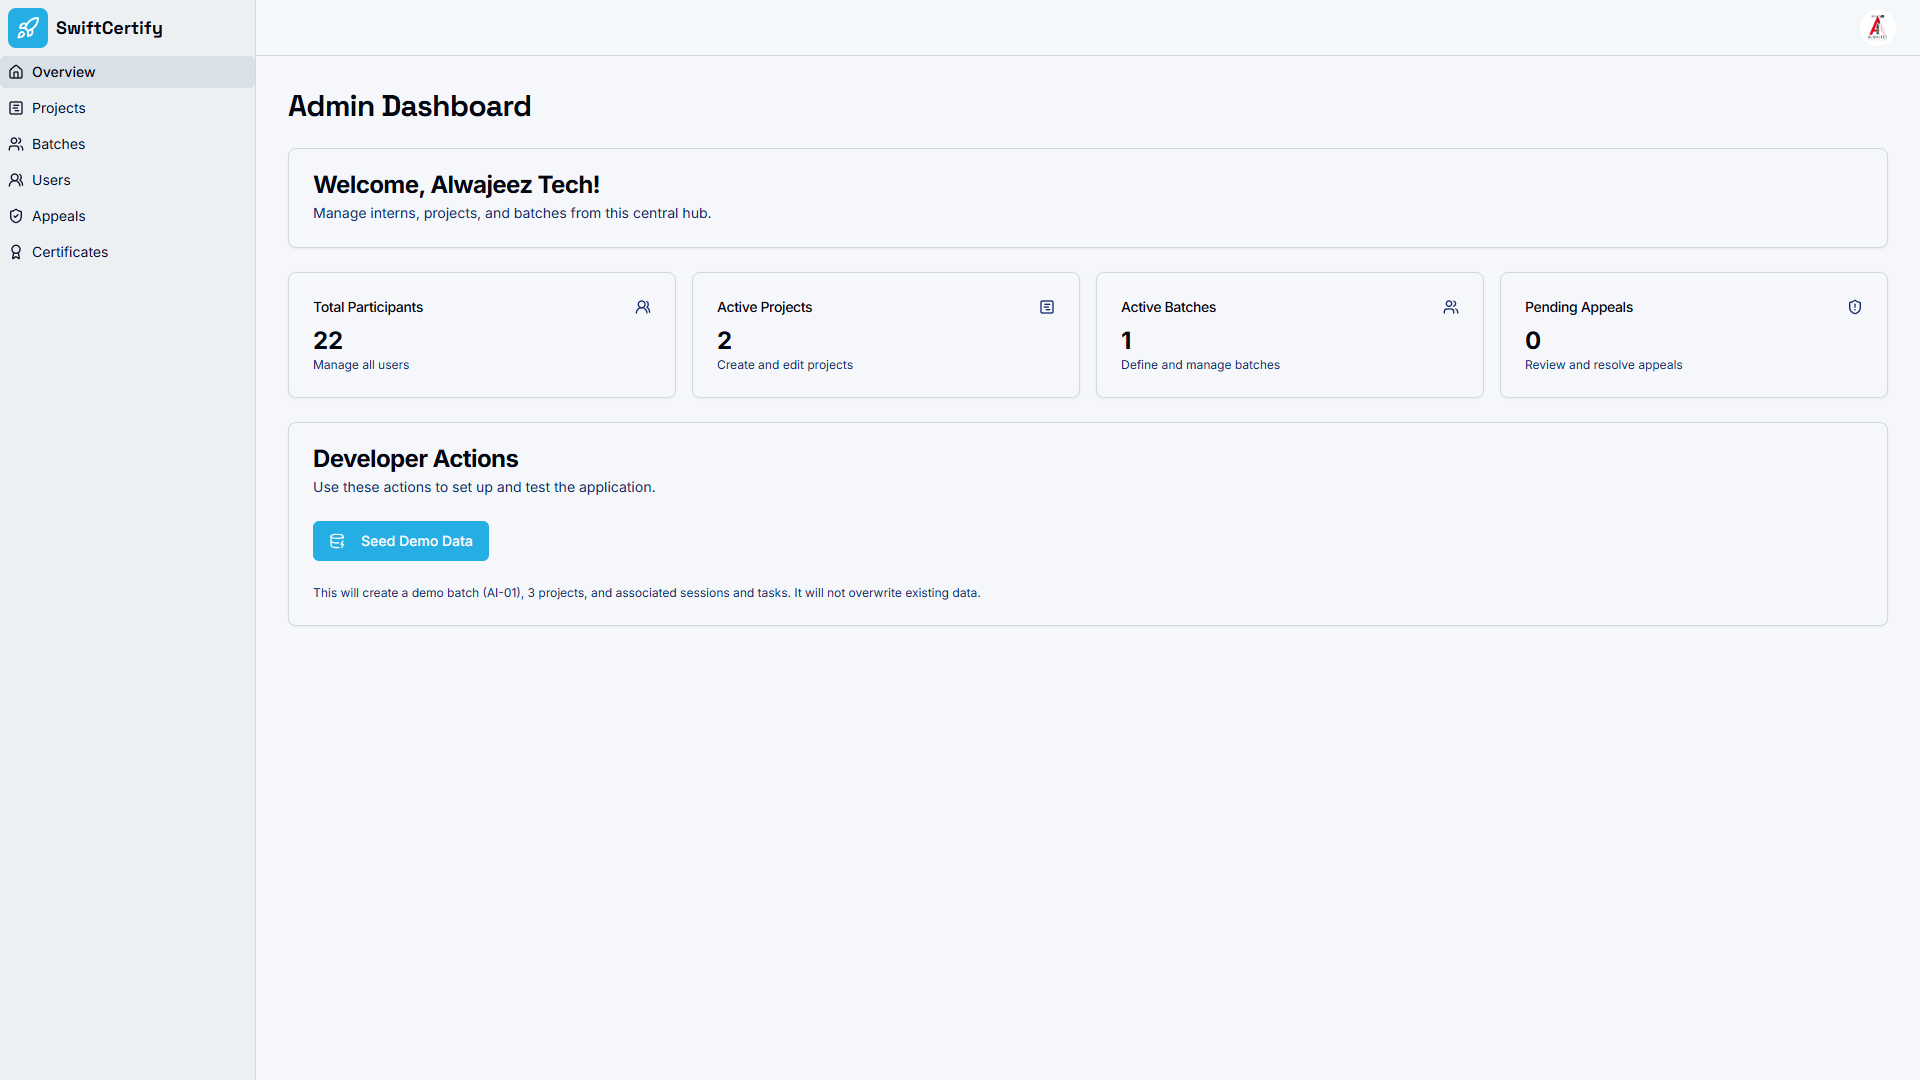Click the SwiftCertify rocket logo icon
This screenshot has width=1920, height=1080.
pos(28,28)
